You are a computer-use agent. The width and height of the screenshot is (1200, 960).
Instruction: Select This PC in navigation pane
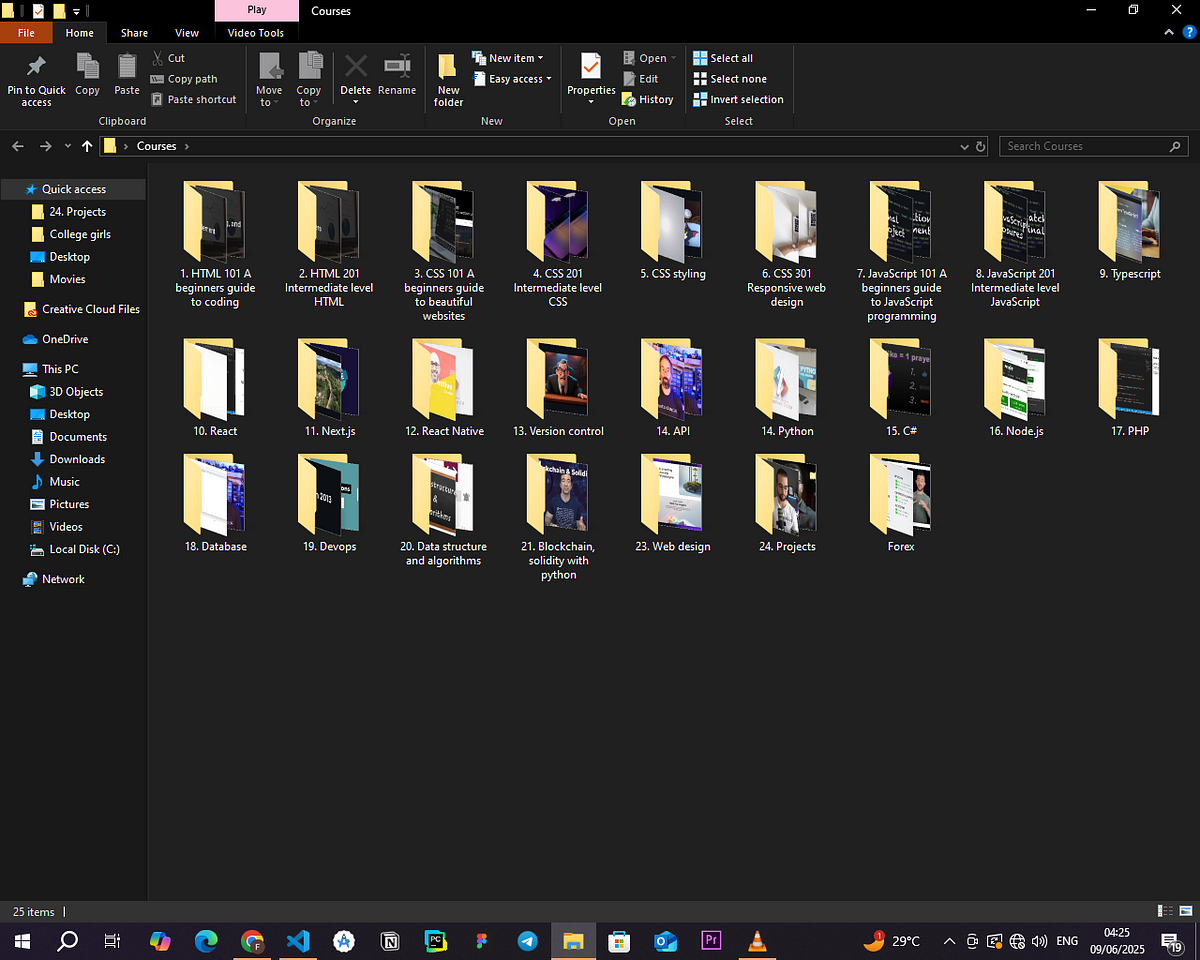[50, 369]
